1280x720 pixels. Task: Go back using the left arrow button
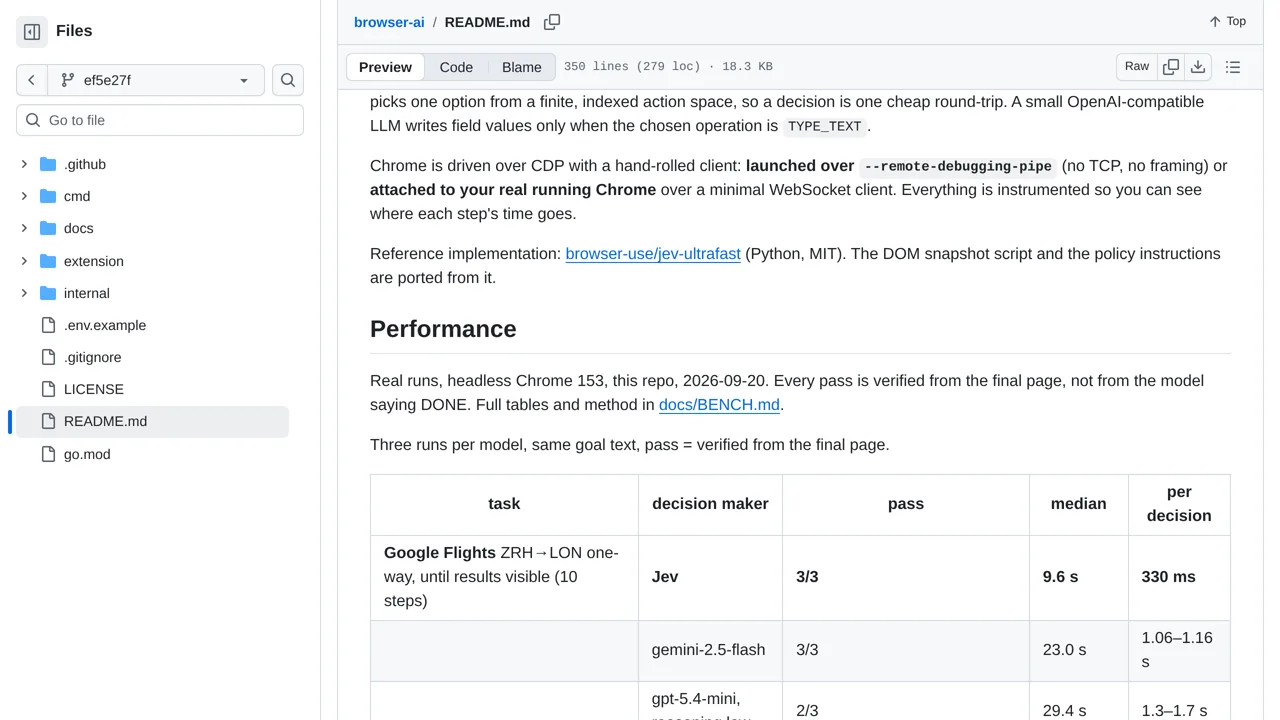[x=32, y=80]
